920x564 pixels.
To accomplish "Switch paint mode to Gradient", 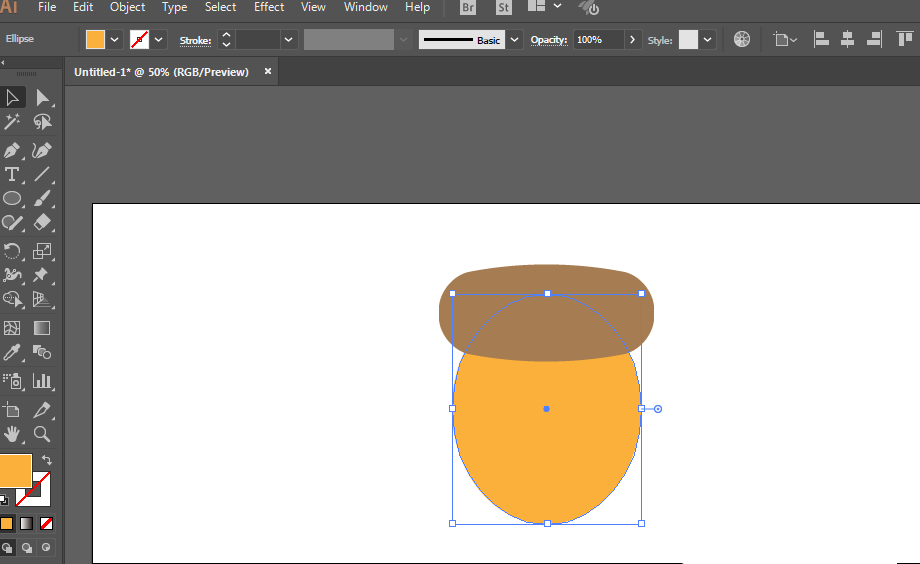I will click(26, 524).
